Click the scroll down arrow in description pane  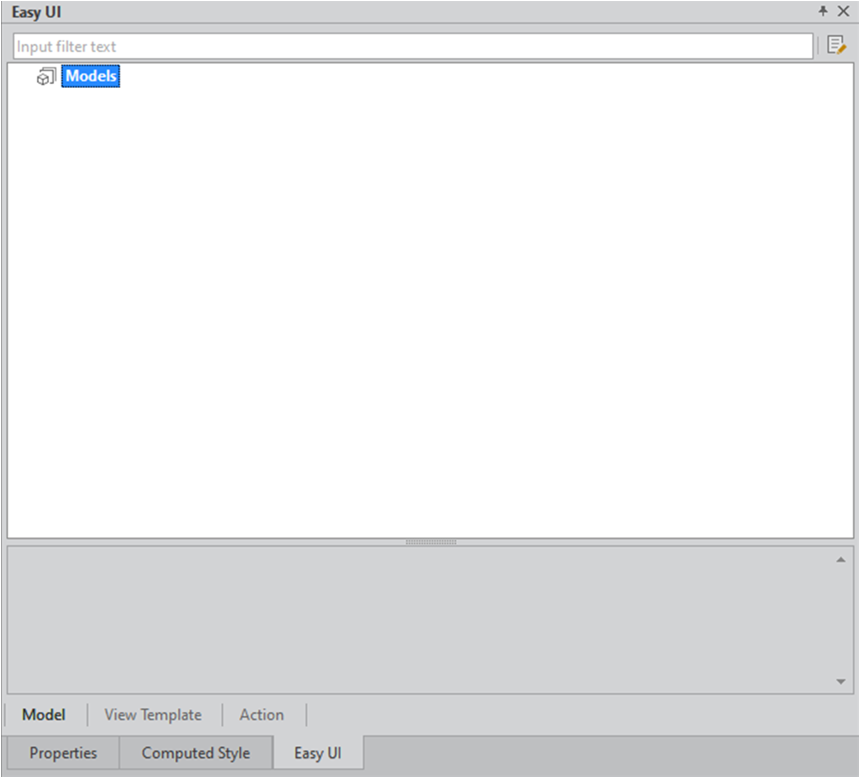(841, 681)
